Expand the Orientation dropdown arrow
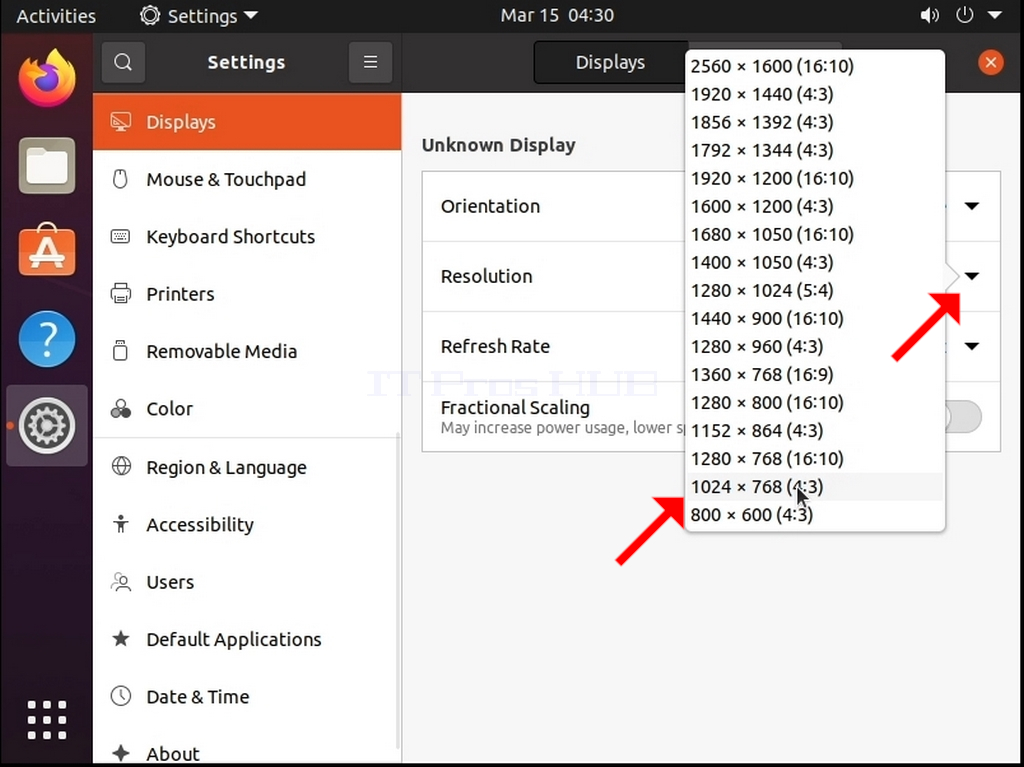Viewport: 1024px width, 767px height. pos(972,206)
